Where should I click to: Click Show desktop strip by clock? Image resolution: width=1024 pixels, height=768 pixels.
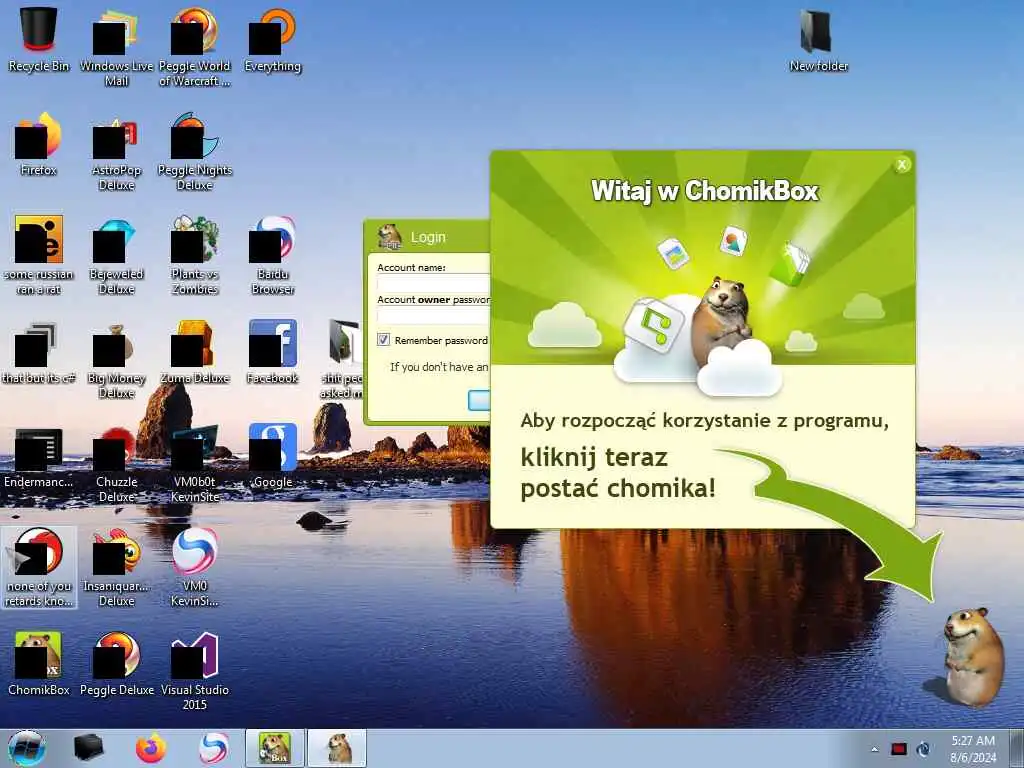(x=1016, y=749)
